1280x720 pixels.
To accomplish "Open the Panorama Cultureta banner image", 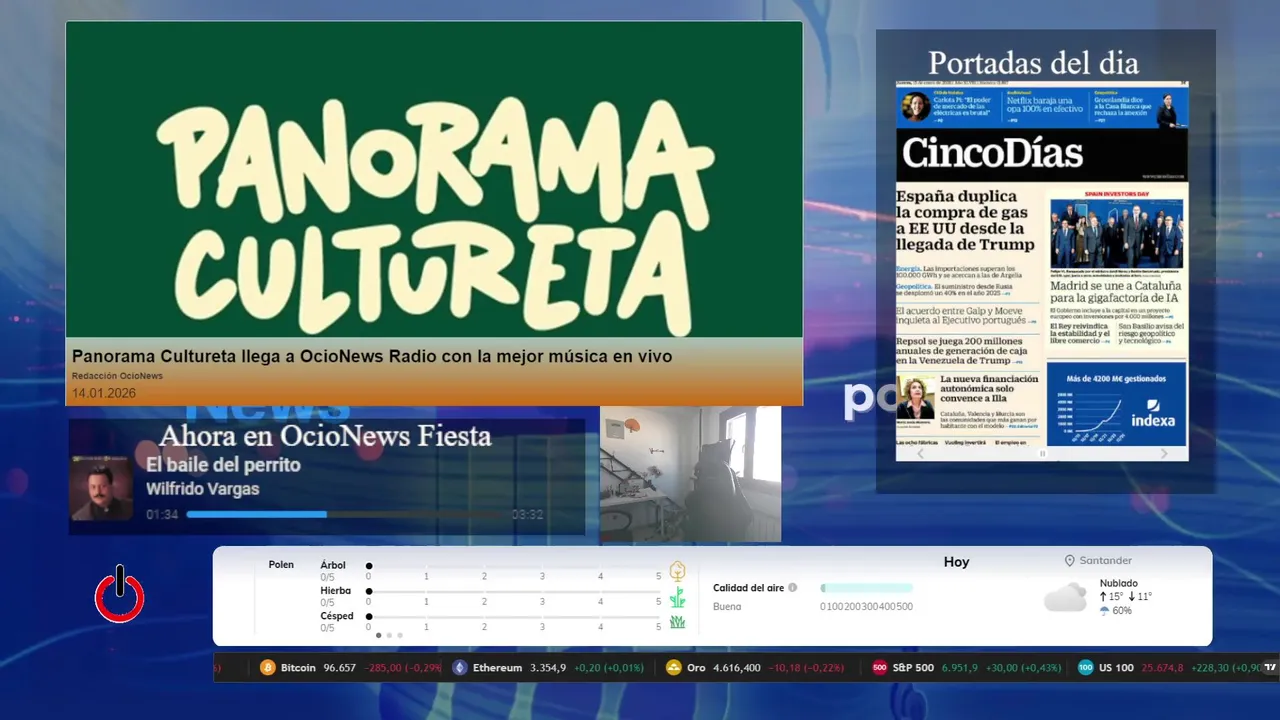I will pos(434,180).
